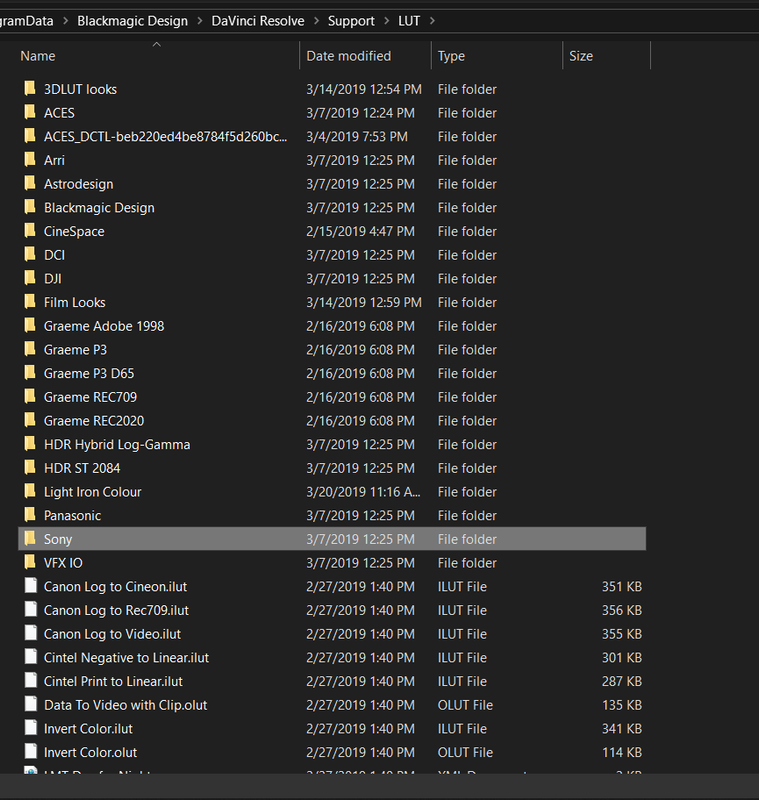Go to gramData in address bar
Viewport: 759px width, 800px height.
[27, 21]
